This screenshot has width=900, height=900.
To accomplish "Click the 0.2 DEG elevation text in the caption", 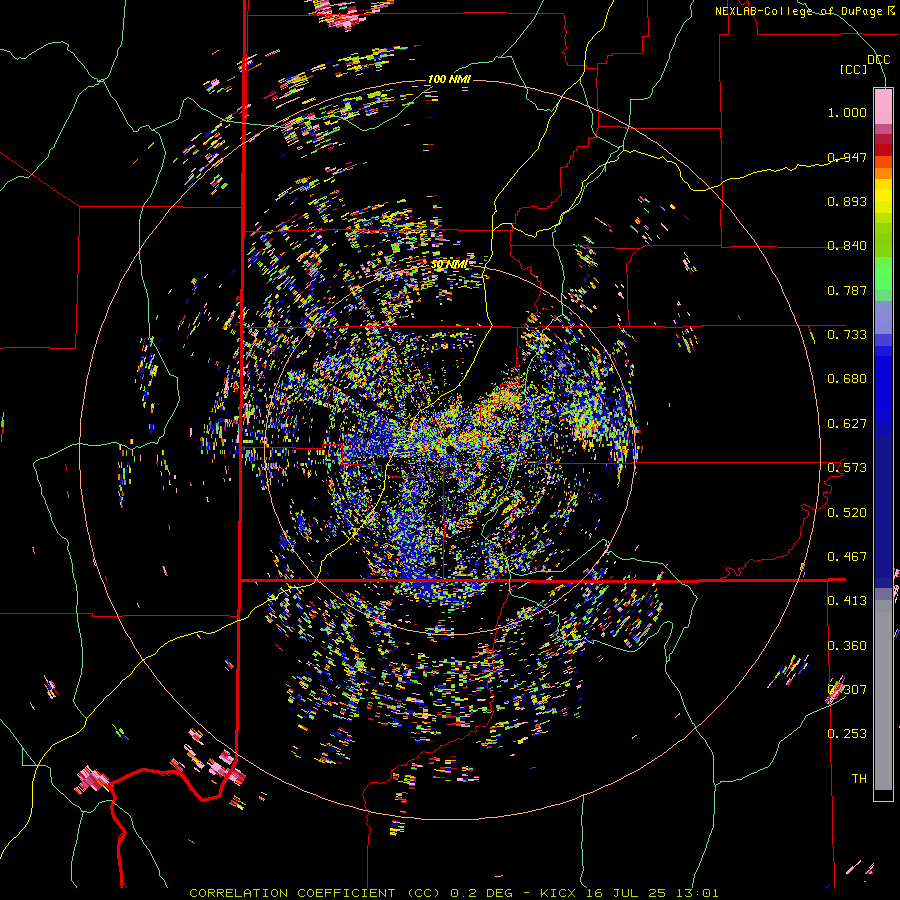I will (x=480, y=893).
